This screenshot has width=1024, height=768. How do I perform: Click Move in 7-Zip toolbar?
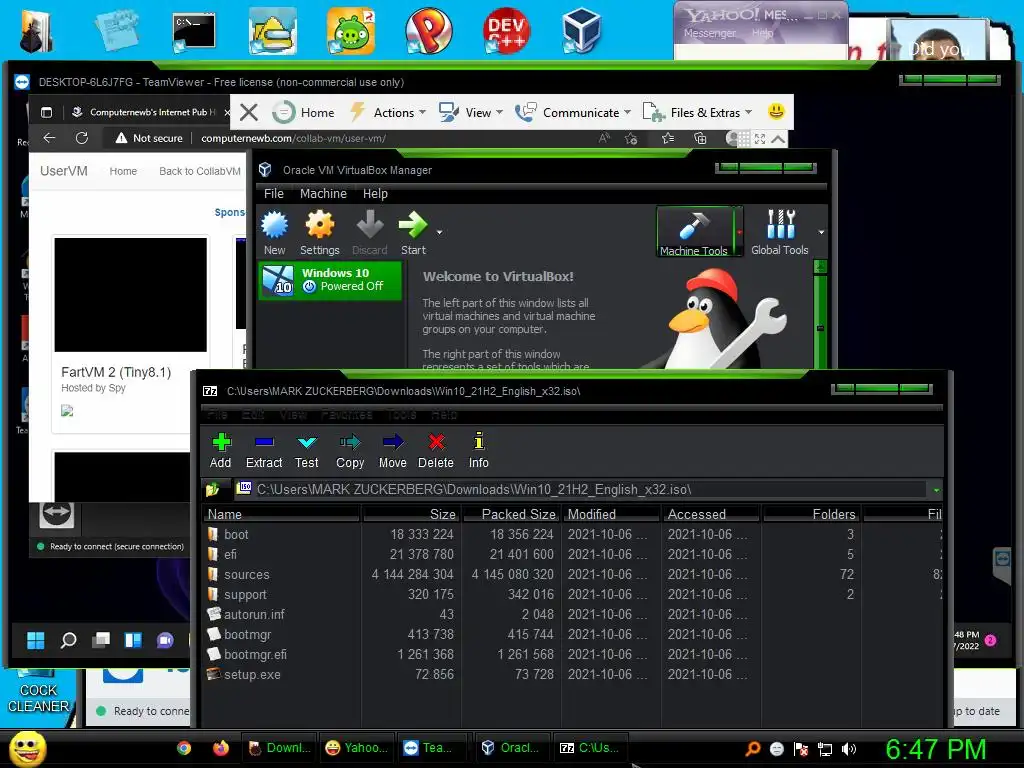coord(392,451)
